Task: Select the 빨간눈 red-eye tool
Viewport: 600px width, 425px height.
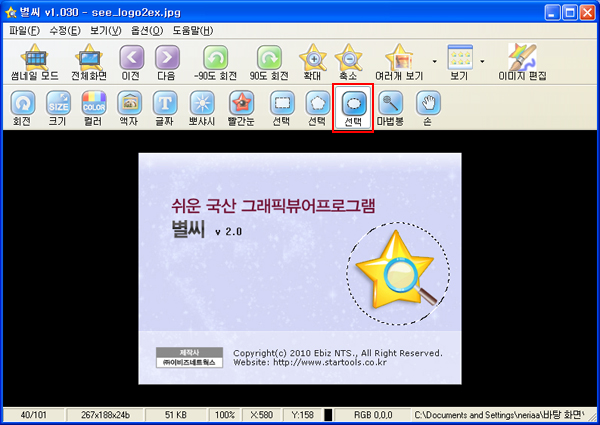Action: coord(241,108)
